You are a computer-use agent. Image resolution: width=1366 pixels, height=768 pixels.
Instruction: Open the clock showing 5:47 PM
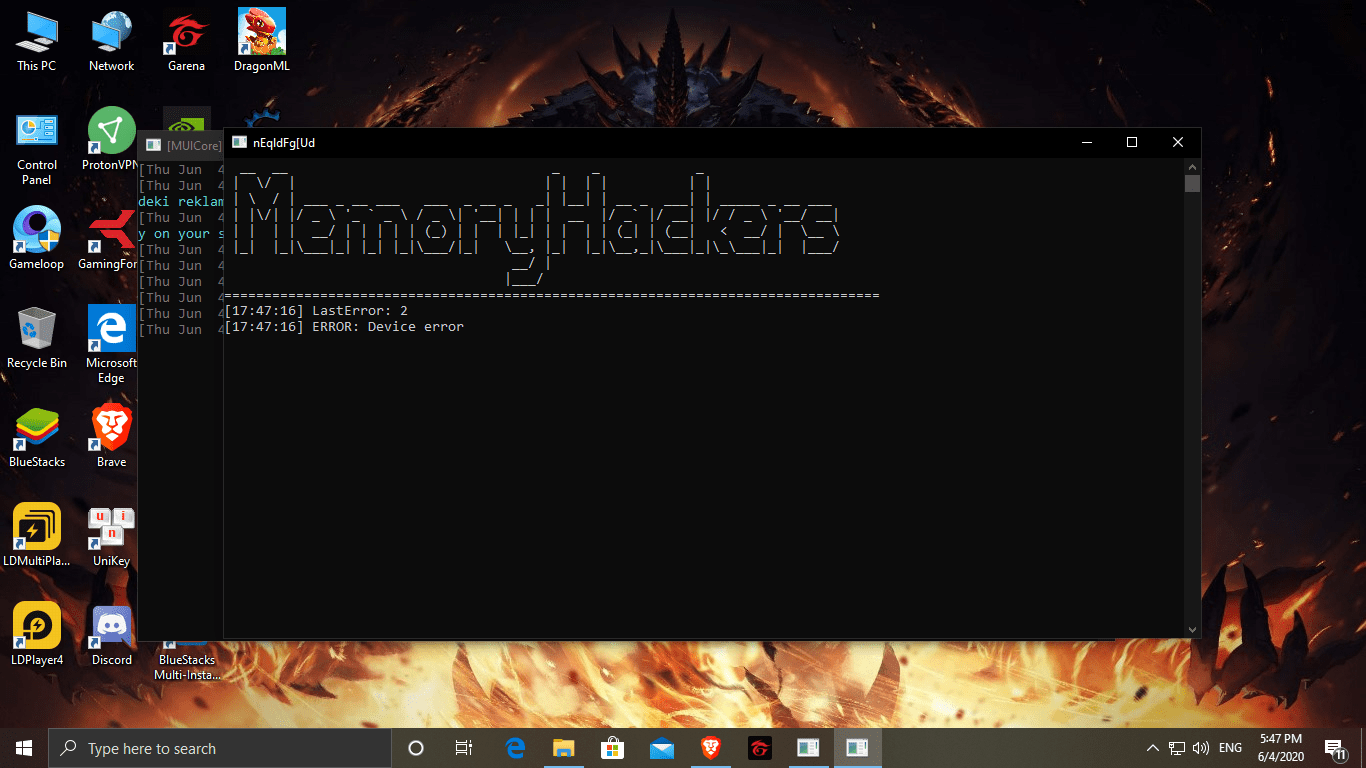(1279, 748)
